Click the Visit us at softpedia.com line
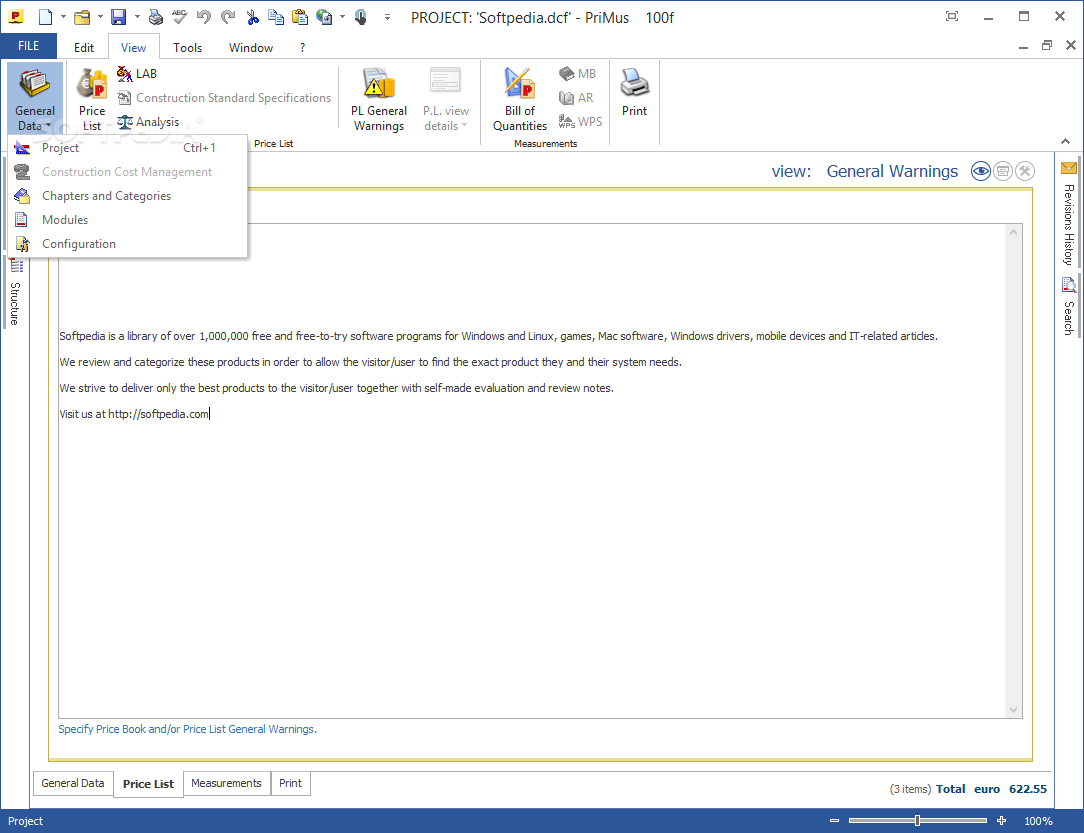The width and height of the screenshot is (1084, 833). click(x=134, y=414)
